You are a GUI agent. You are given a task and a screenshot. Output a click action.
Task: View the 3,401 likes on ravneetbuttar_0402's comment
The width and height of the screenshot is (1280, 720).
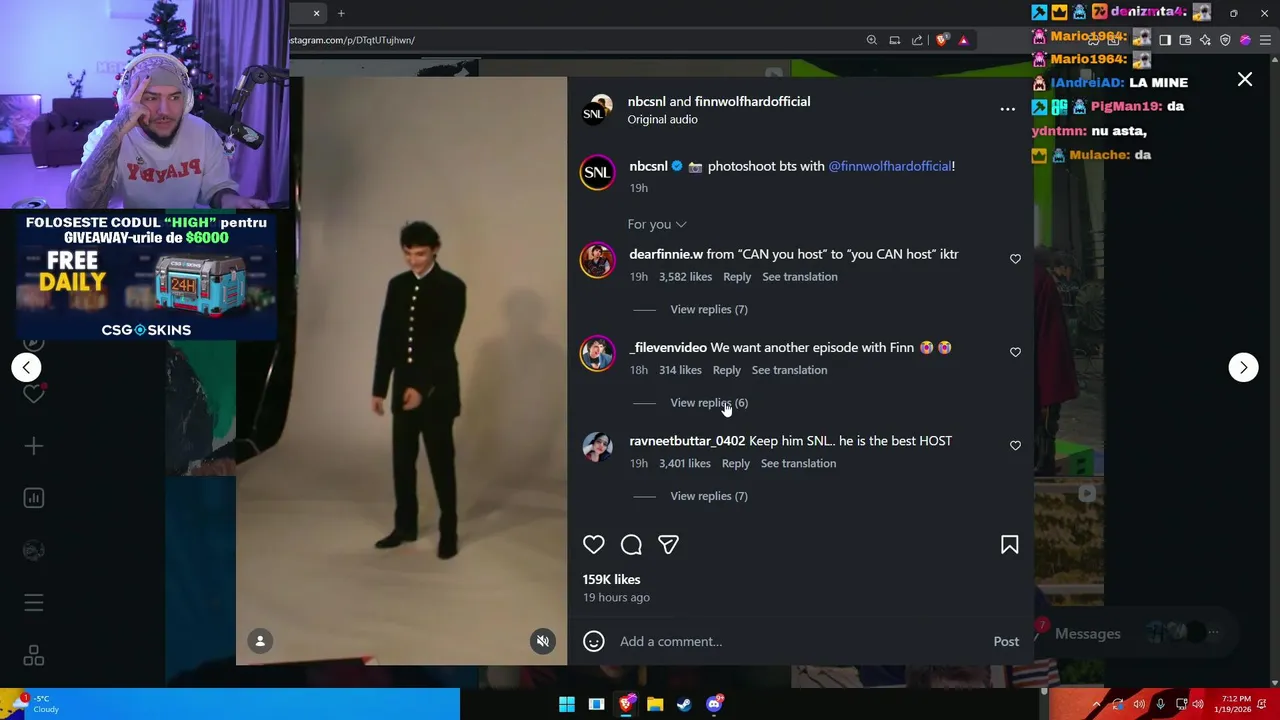click(685, 463)
